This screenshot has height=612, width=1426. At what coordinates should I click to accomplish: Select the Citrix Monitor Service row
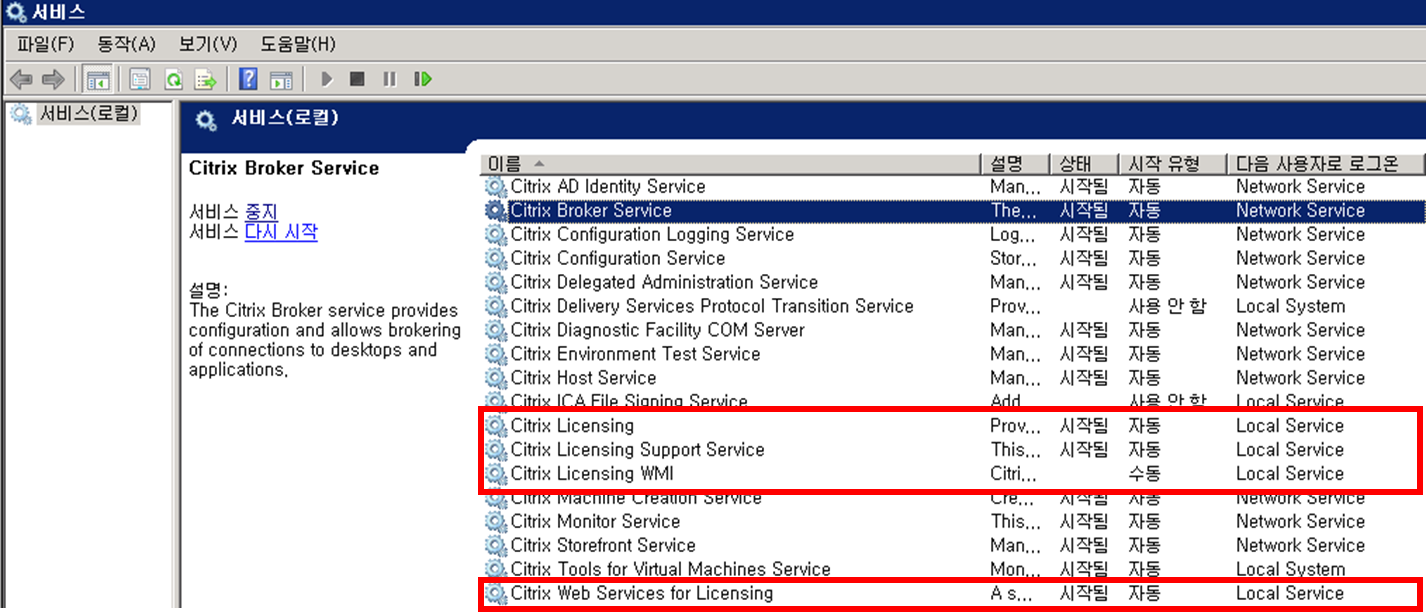tap(953, 522)
